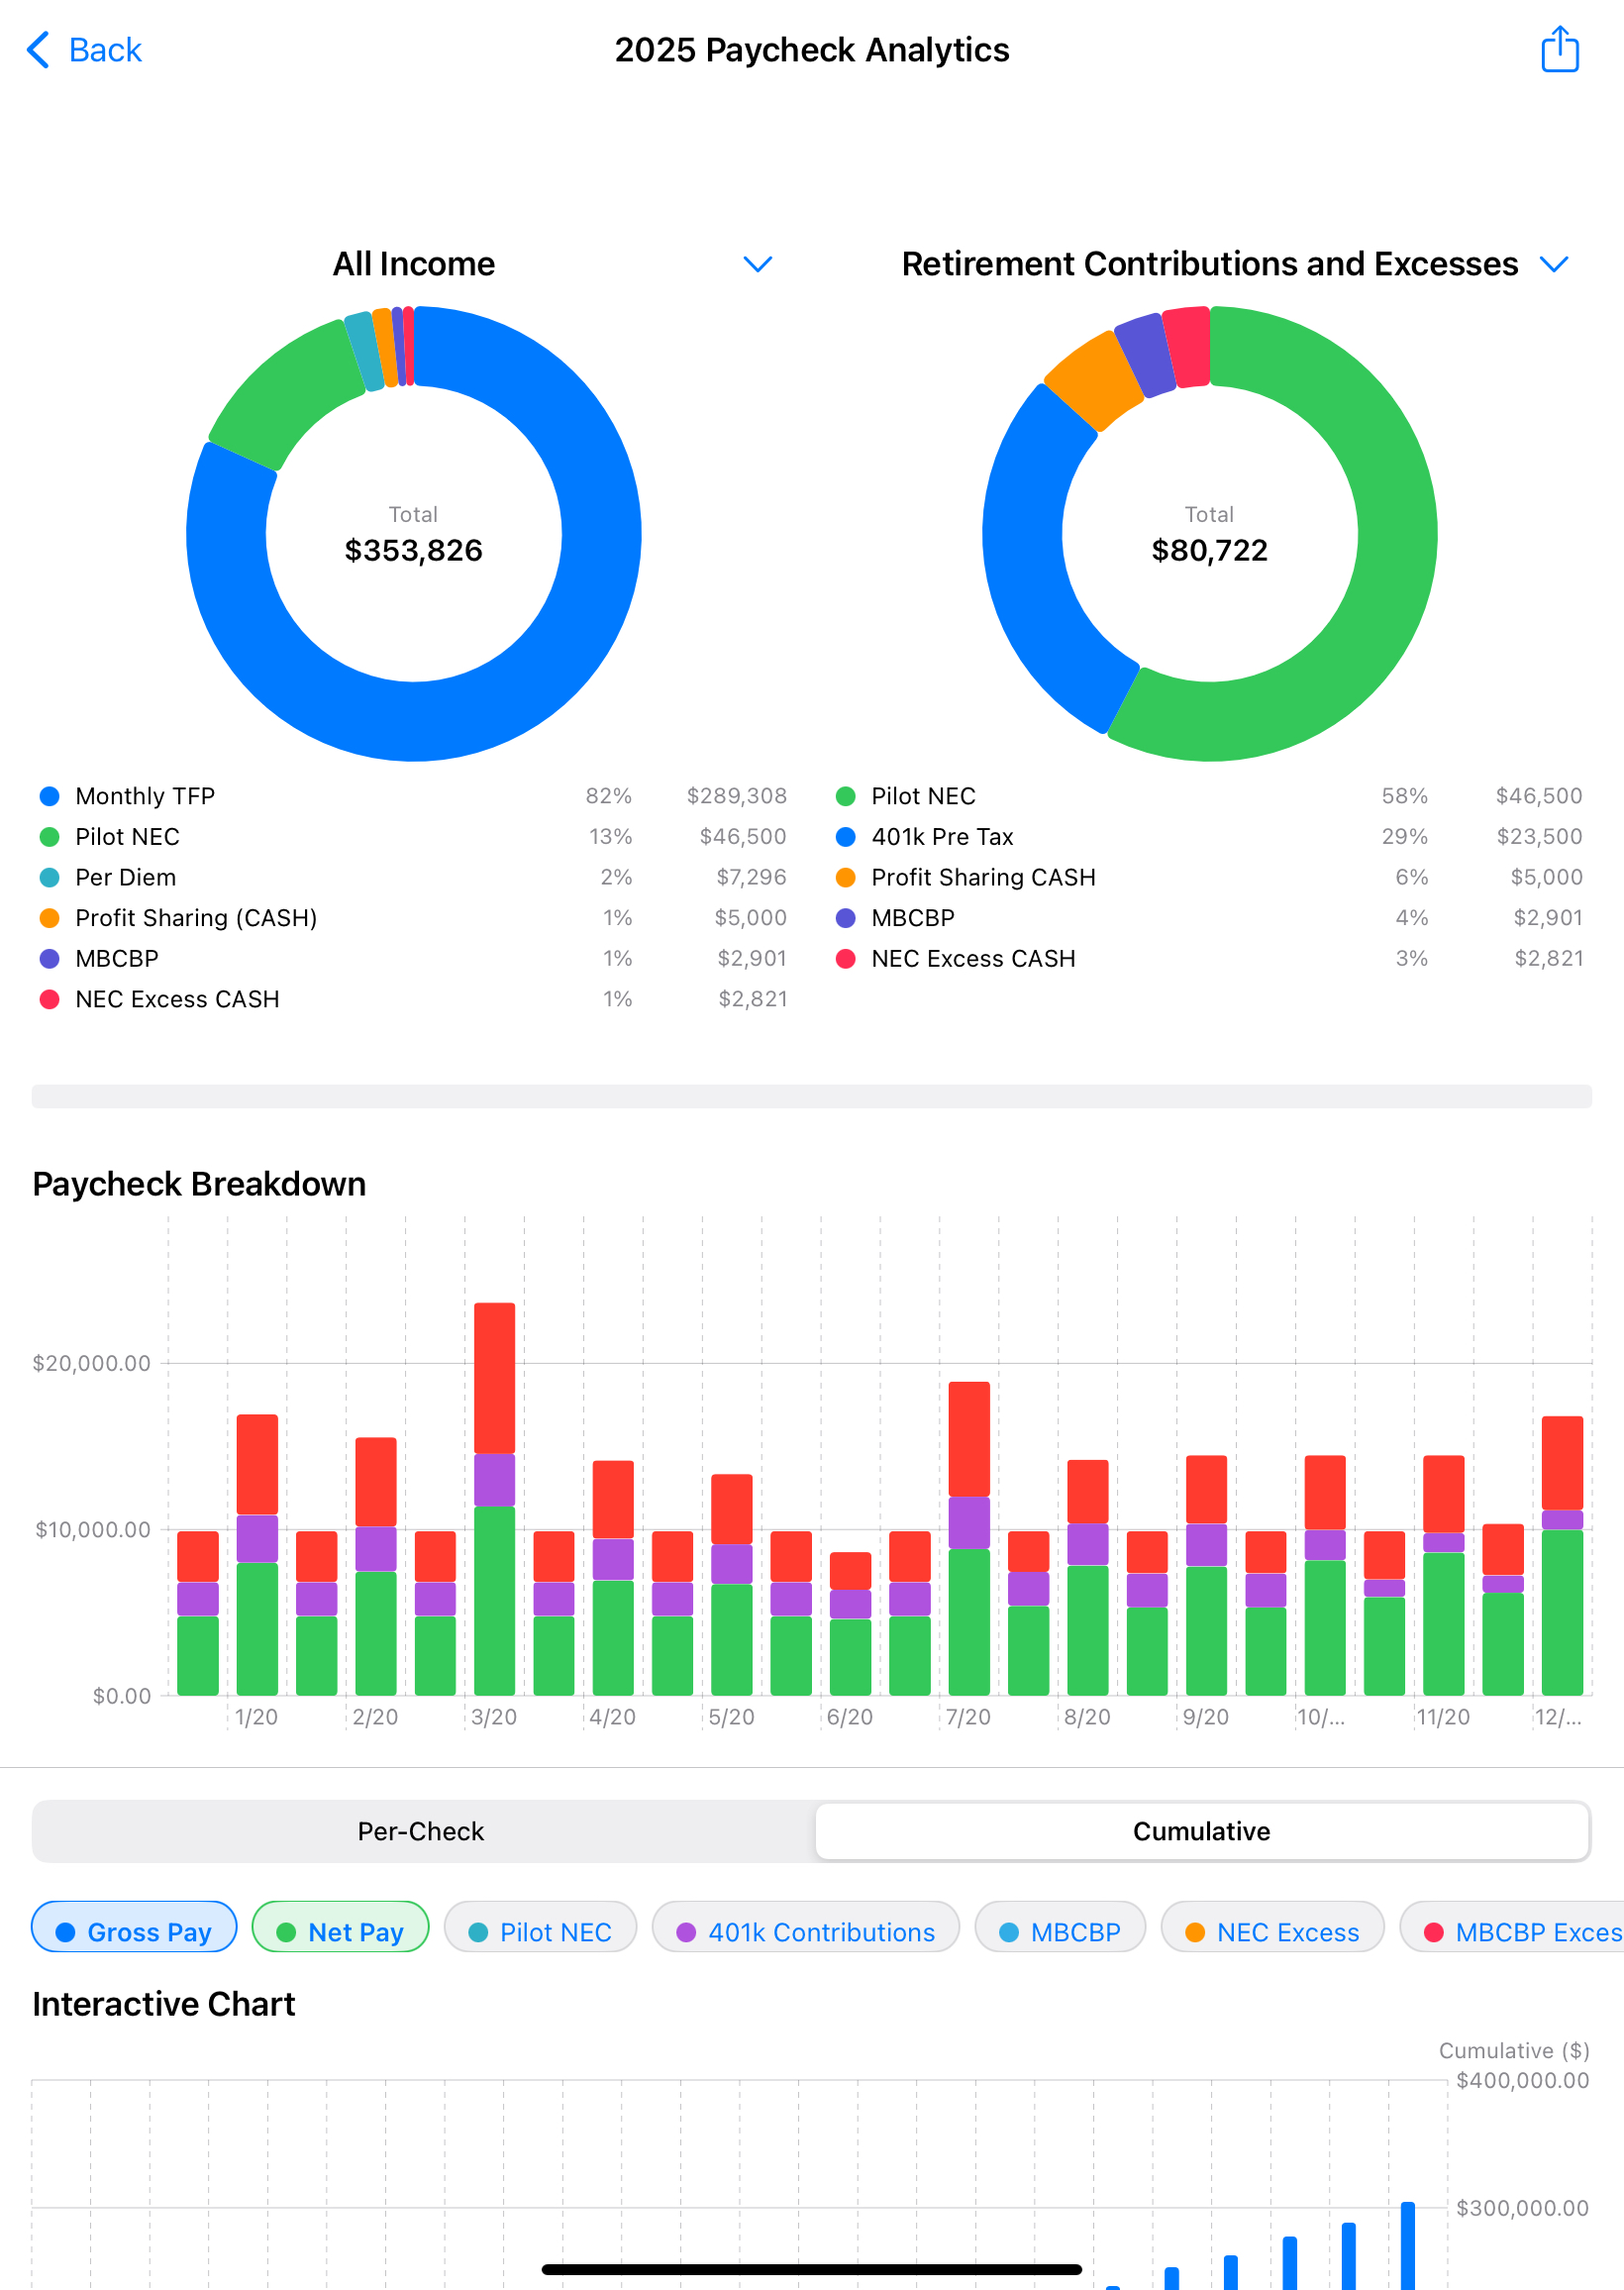Select the Cumulative tab
Image resolution: width=1624 pixels, height=2290 pixels.
click(1202, 1830)
